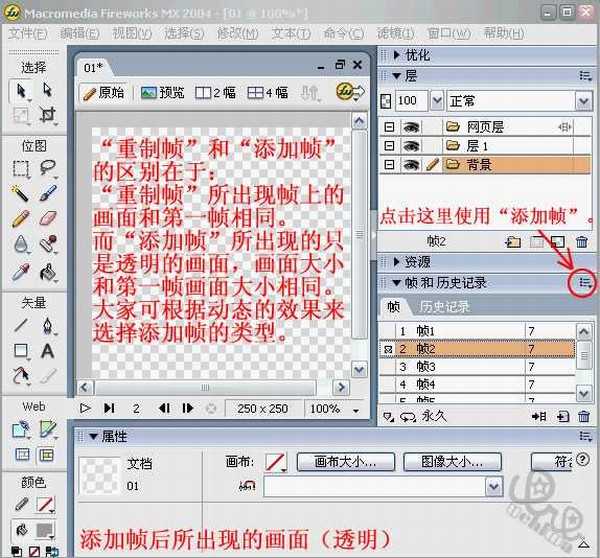Viewport: 600px width, 558px height.
Task: Select the Text tool
Action: (47, 351)
